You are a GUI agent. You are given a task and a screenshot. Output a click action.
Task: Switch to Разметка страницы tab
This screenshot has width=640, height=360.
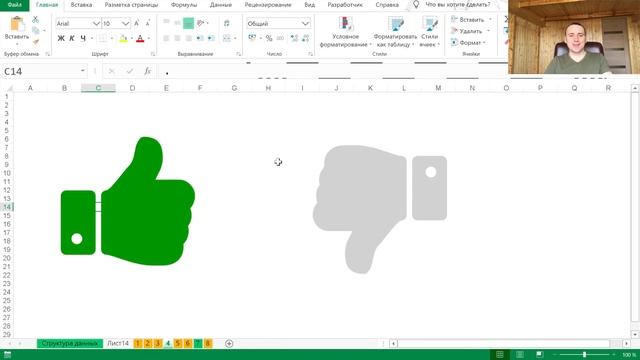(x=131, y=5)
